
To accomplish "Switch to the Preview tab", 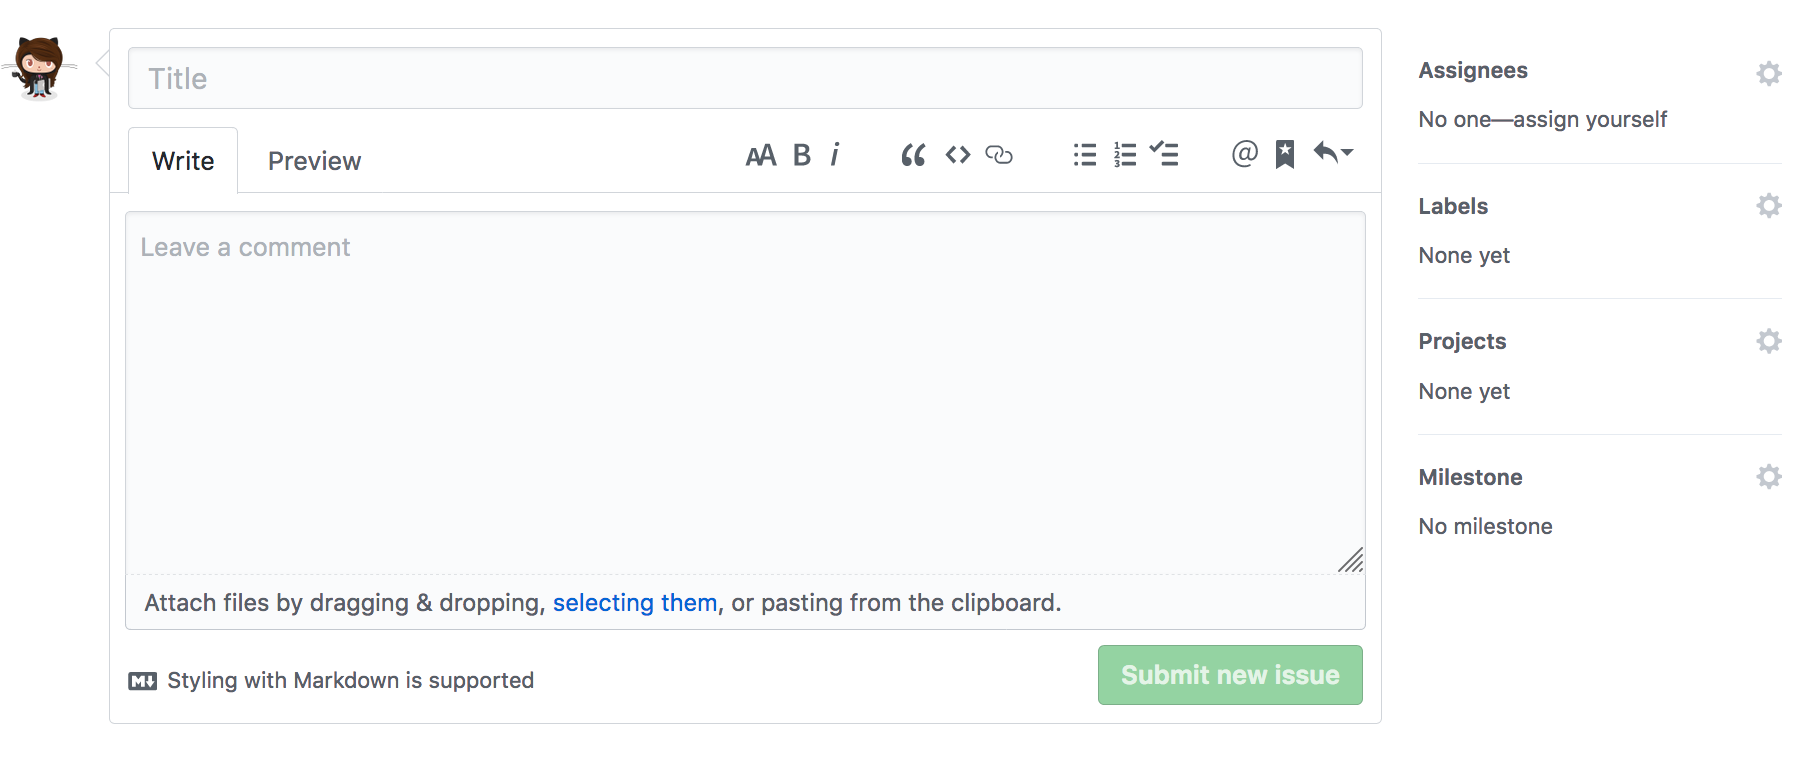I will tap(314, 160).
